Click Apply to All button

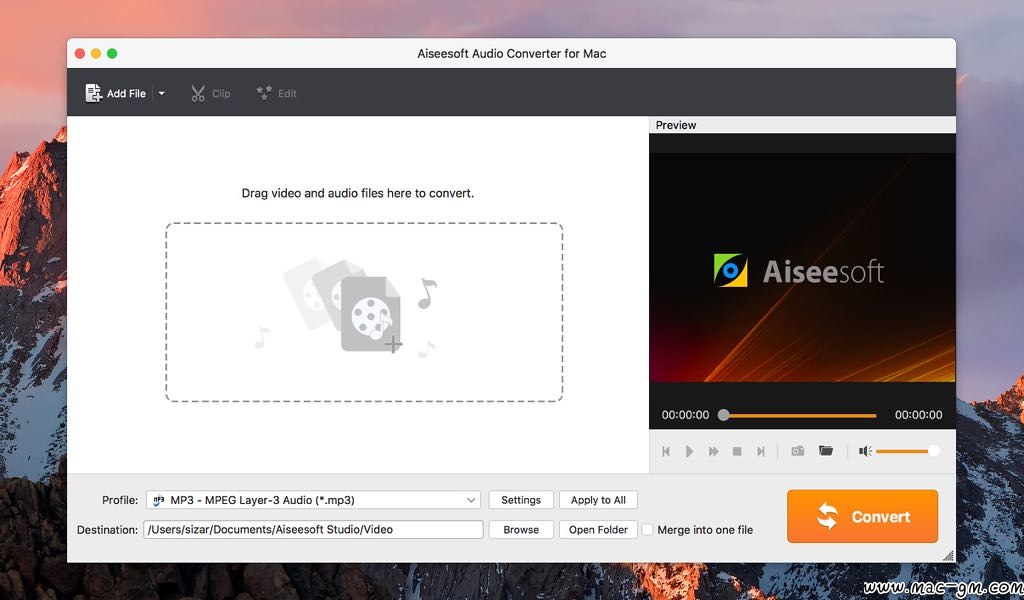point(598,500)
